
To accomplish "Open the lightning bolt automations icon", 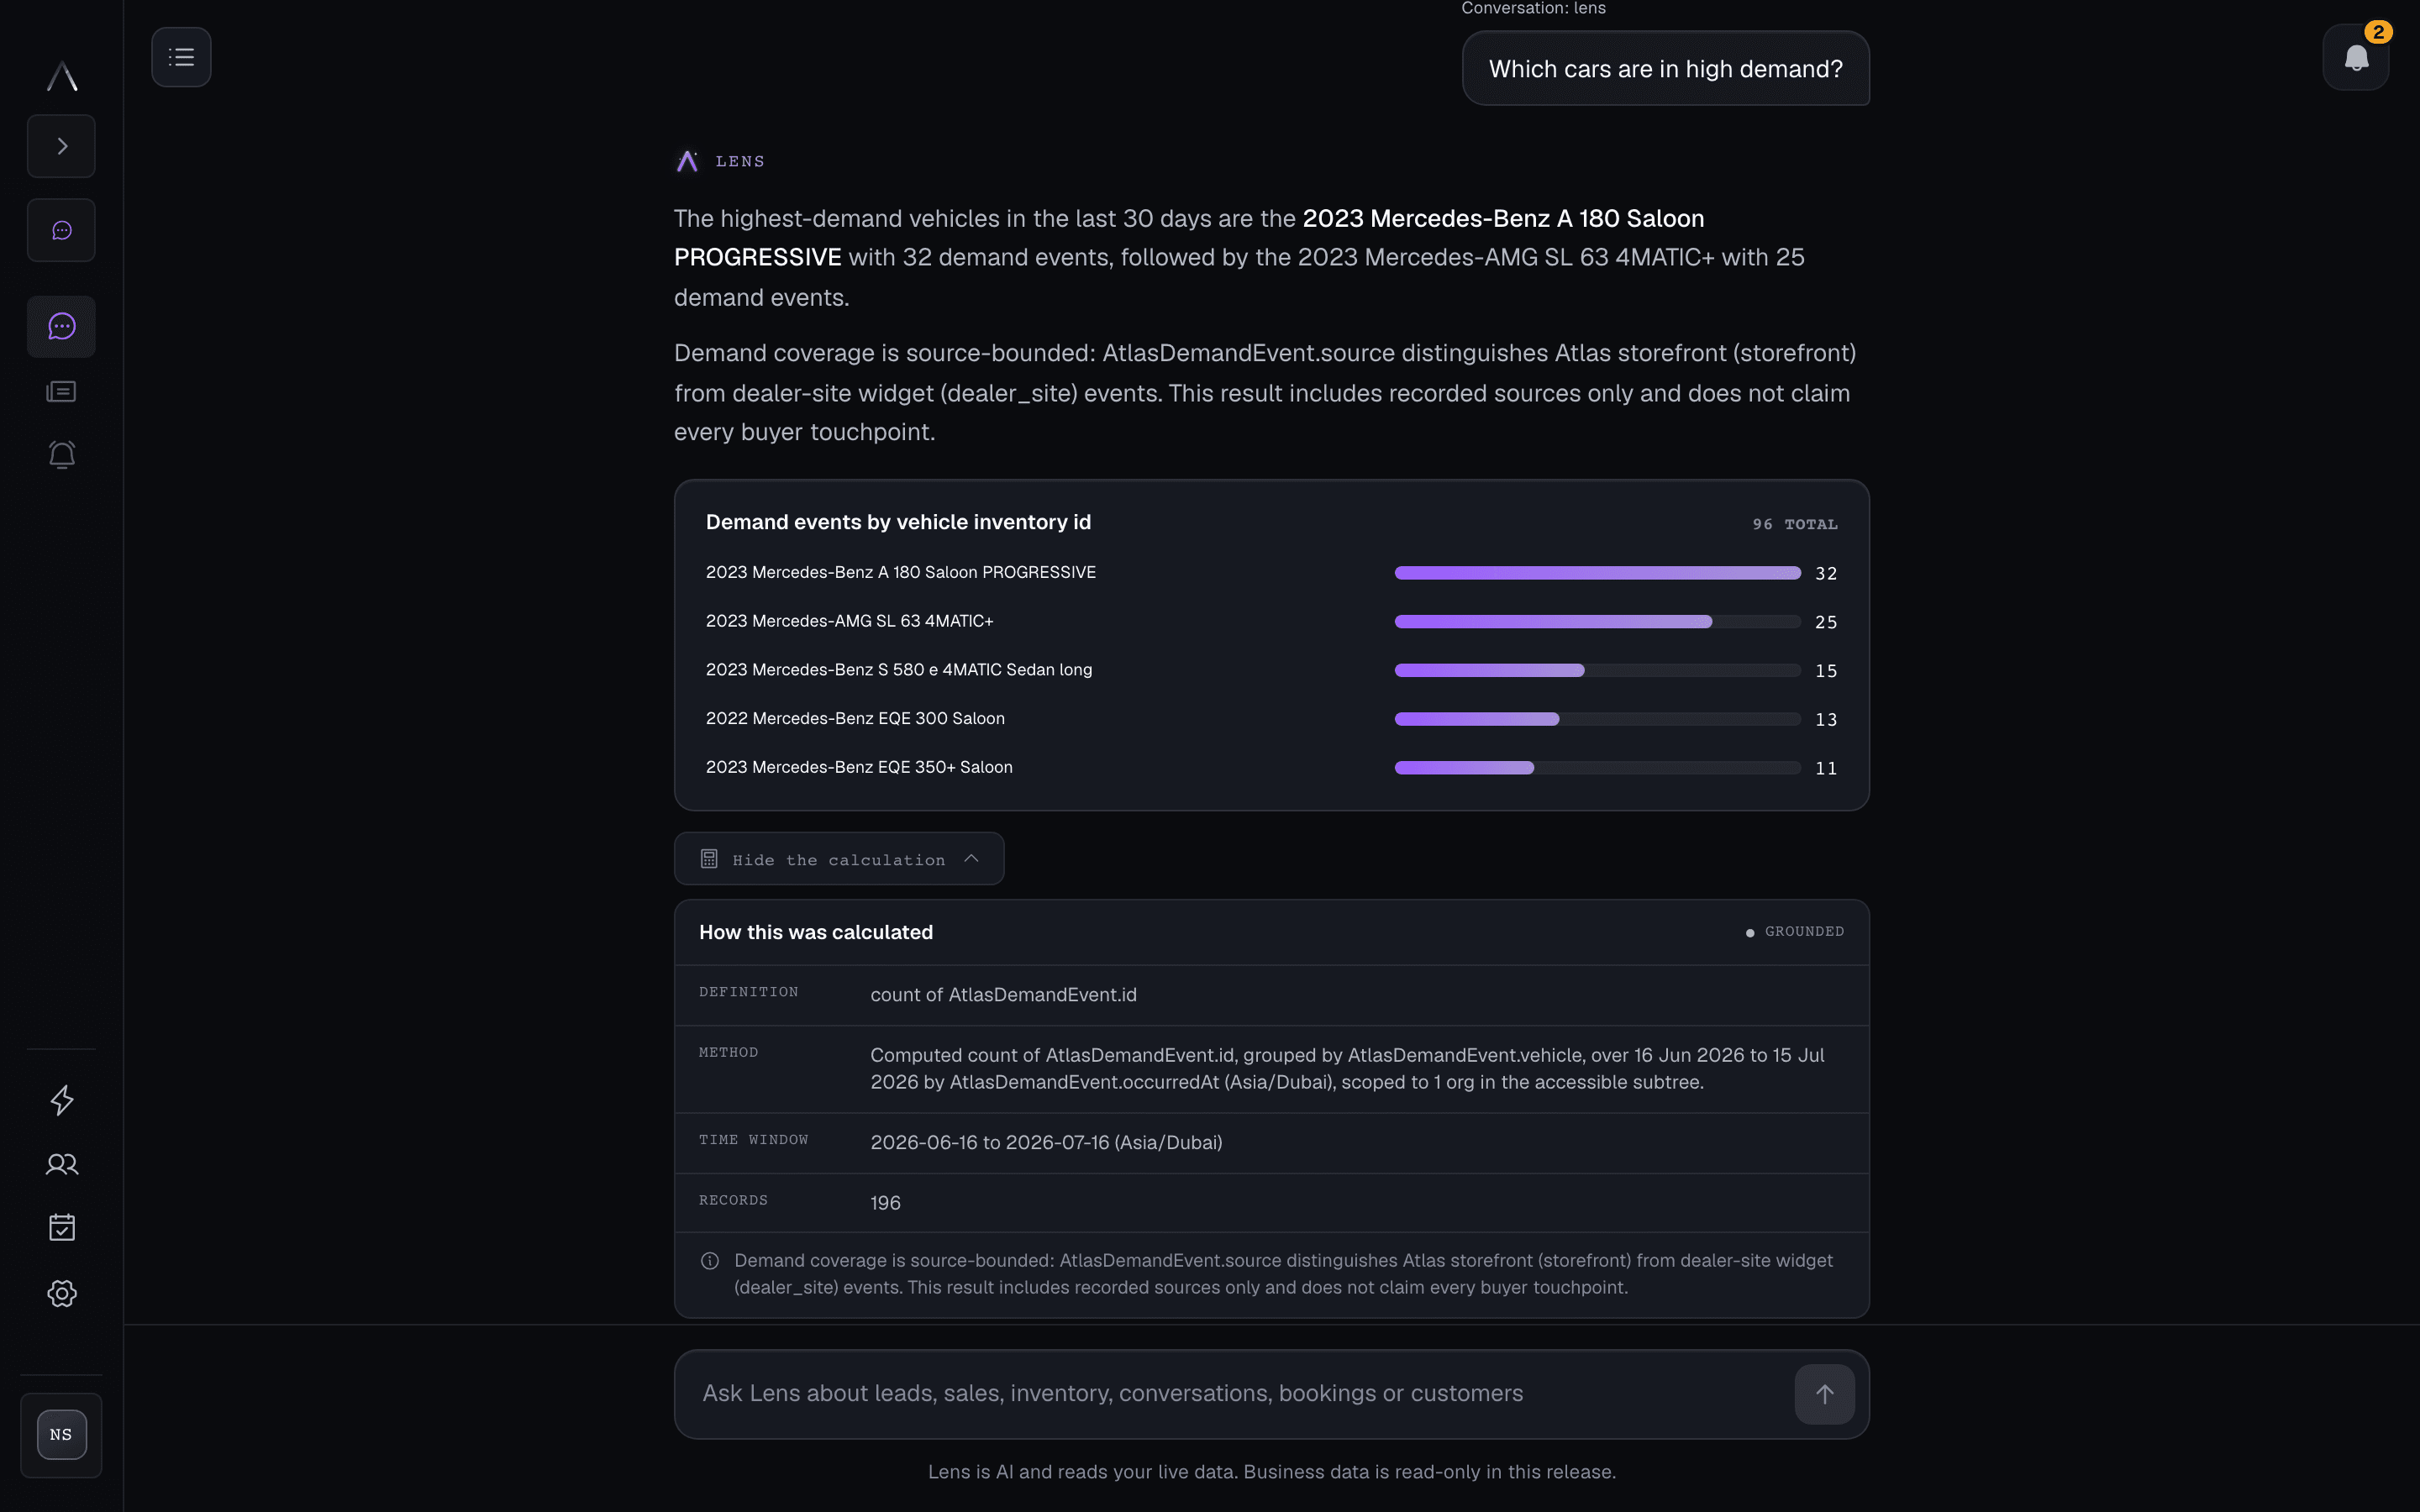I will pos(61,1100).
